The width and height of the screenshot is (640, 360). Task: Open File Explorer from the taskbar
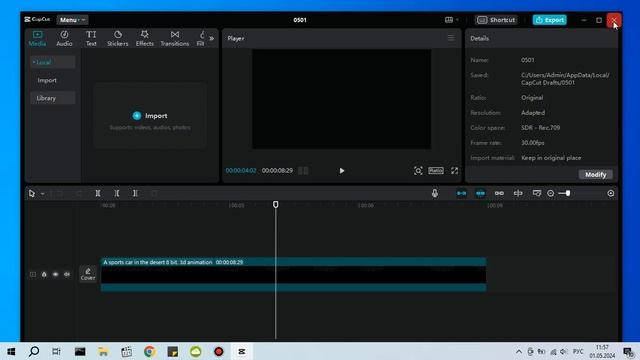103,351
